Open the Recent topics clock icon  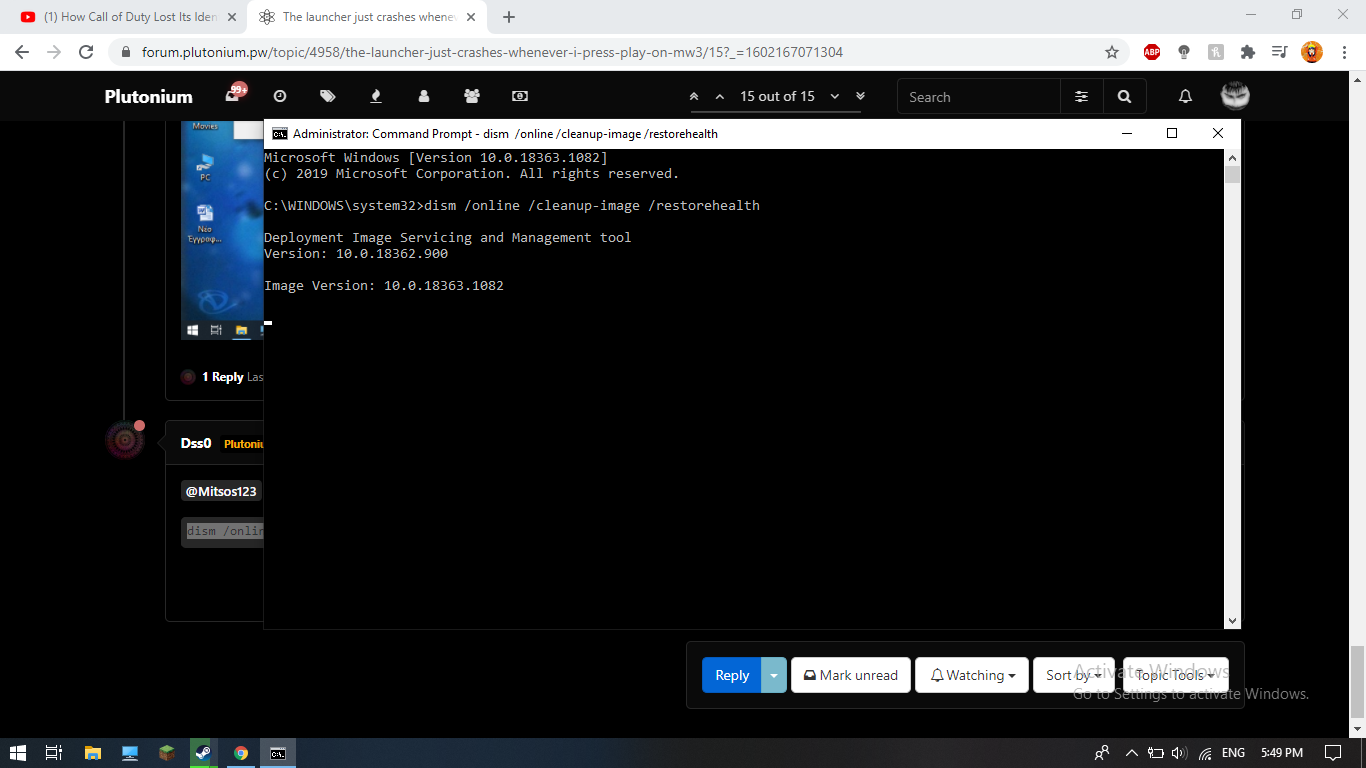[x=280, y=96]
